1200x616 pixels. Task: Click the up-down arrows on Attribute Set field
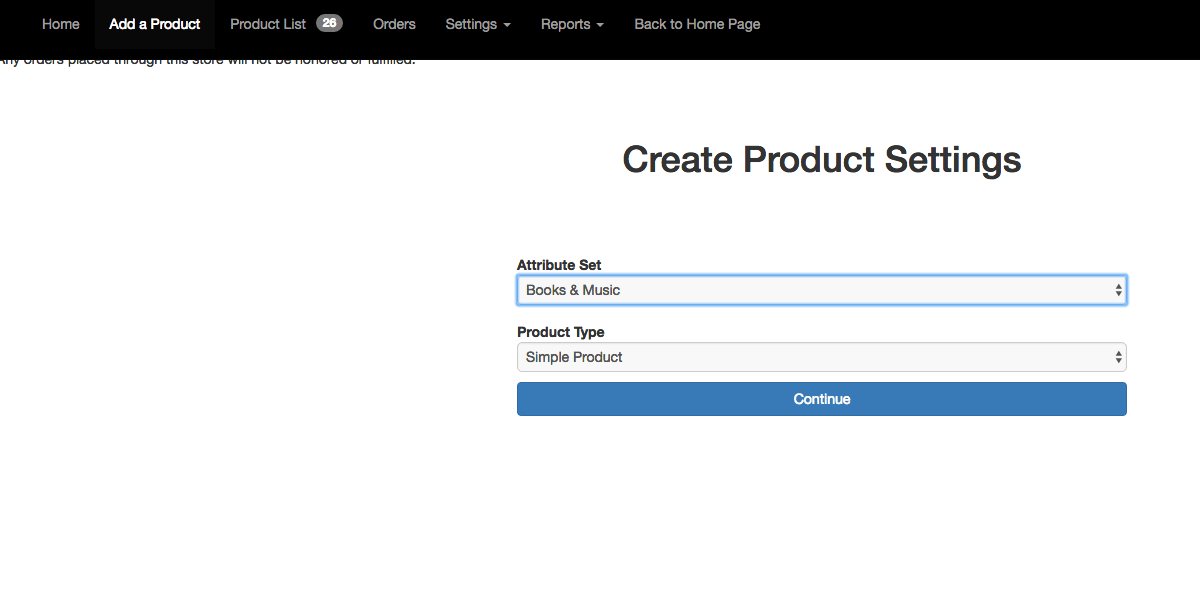[1118, 290]
